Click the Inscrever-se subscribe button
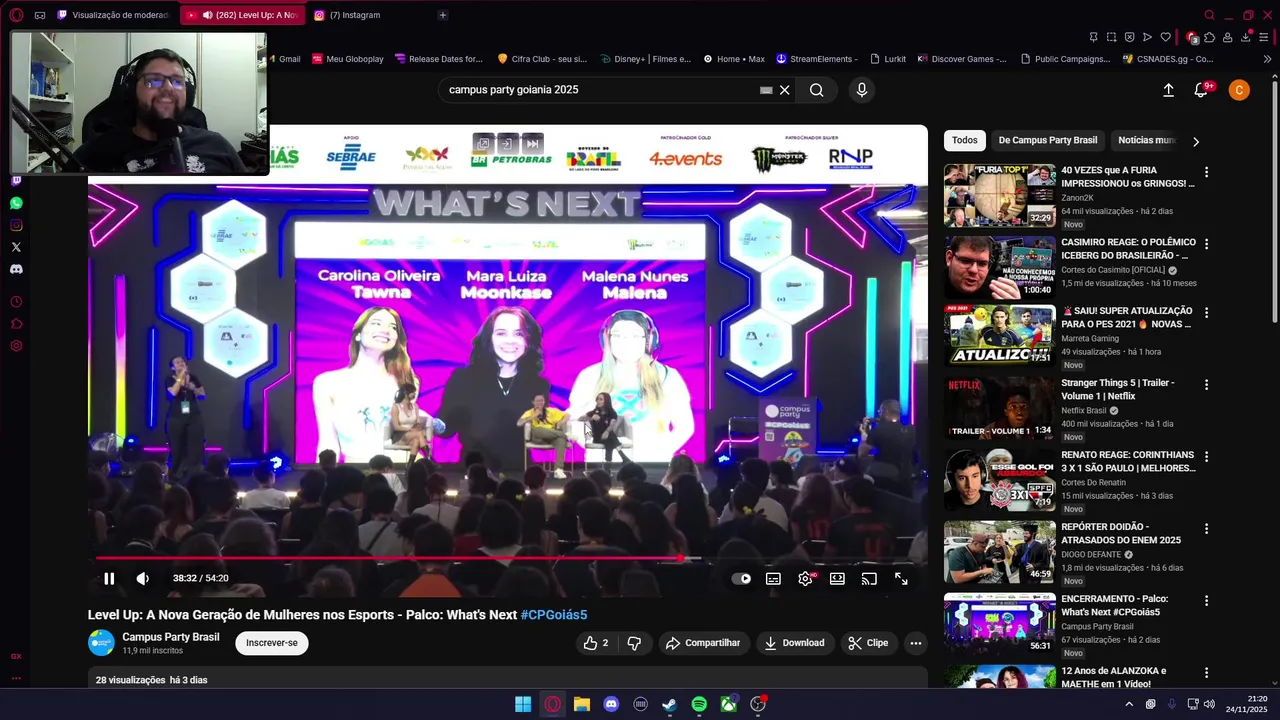Screen dimensions: 1280x720 pyautogui.click(x=272, y=643)
